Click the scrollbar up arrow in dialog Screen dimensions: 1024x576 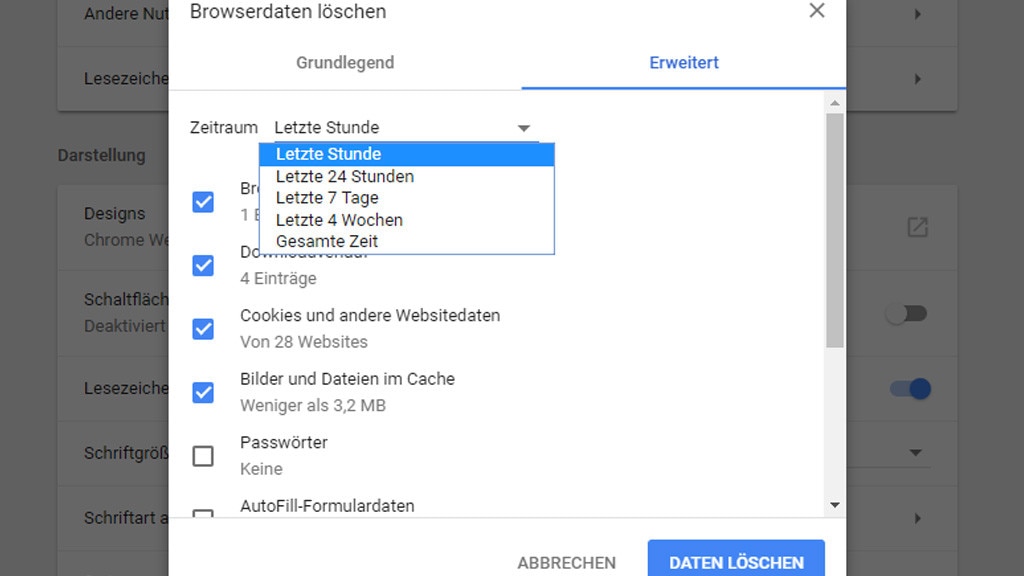point(835,103)
